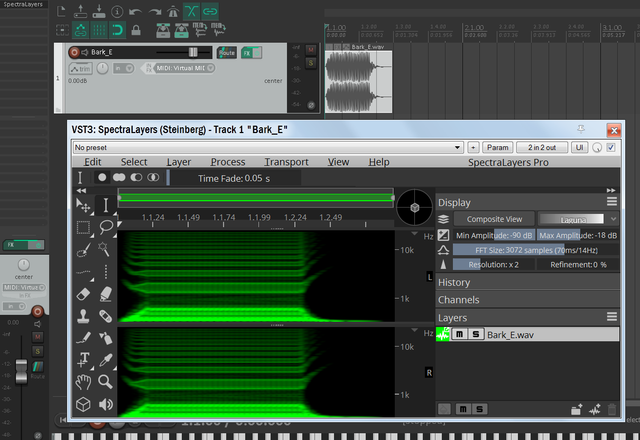640x440 pixels.
Task: Toggle record arm on Bark_E track
Action: click(74, 52)
